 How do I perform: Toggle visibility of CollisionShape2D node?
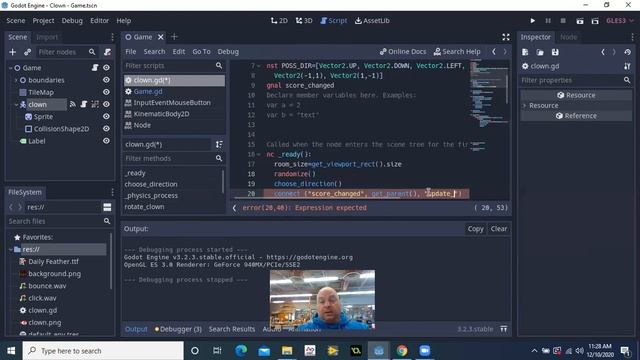pos(107,129)
